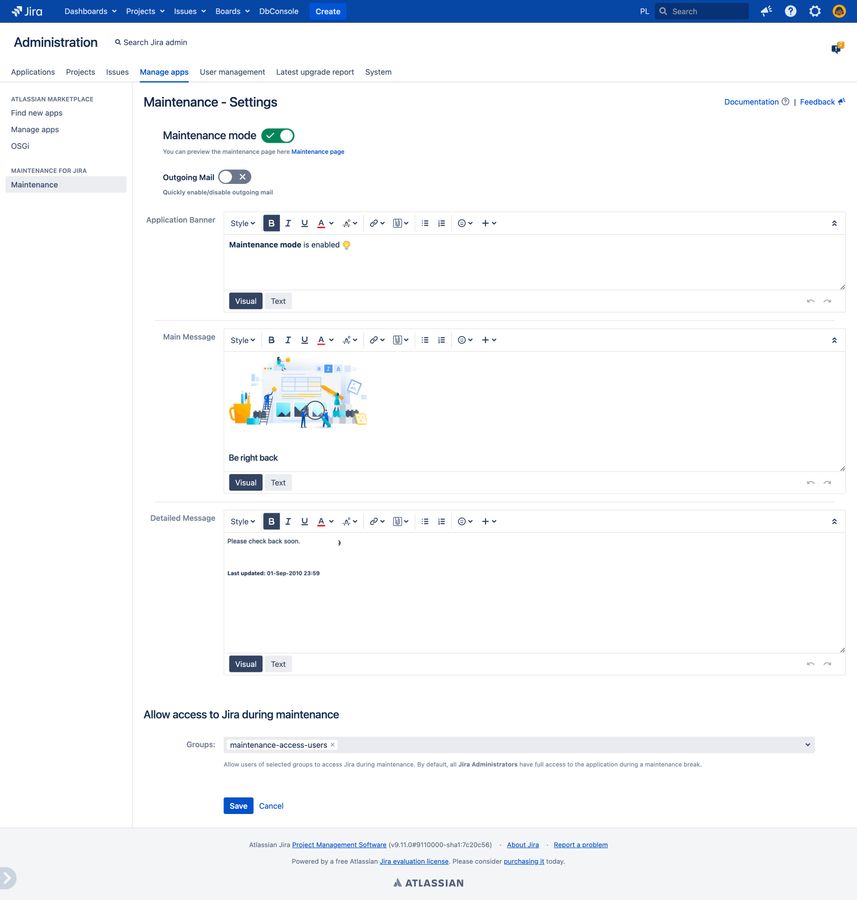Screen dimensions: 857x900
Task: Open Style dropdown in Main Message editor
Action: coord(242,340)
